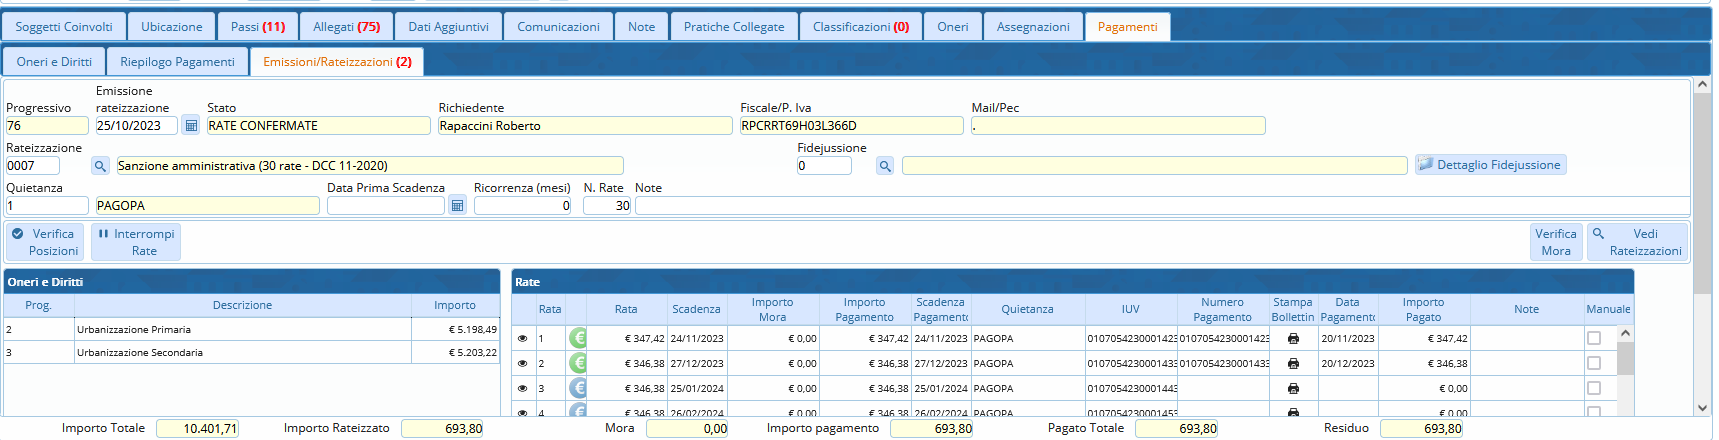The image size is (1719, 440).
Task: Print bollettino for installment 1
Action: pos(1293,339)
